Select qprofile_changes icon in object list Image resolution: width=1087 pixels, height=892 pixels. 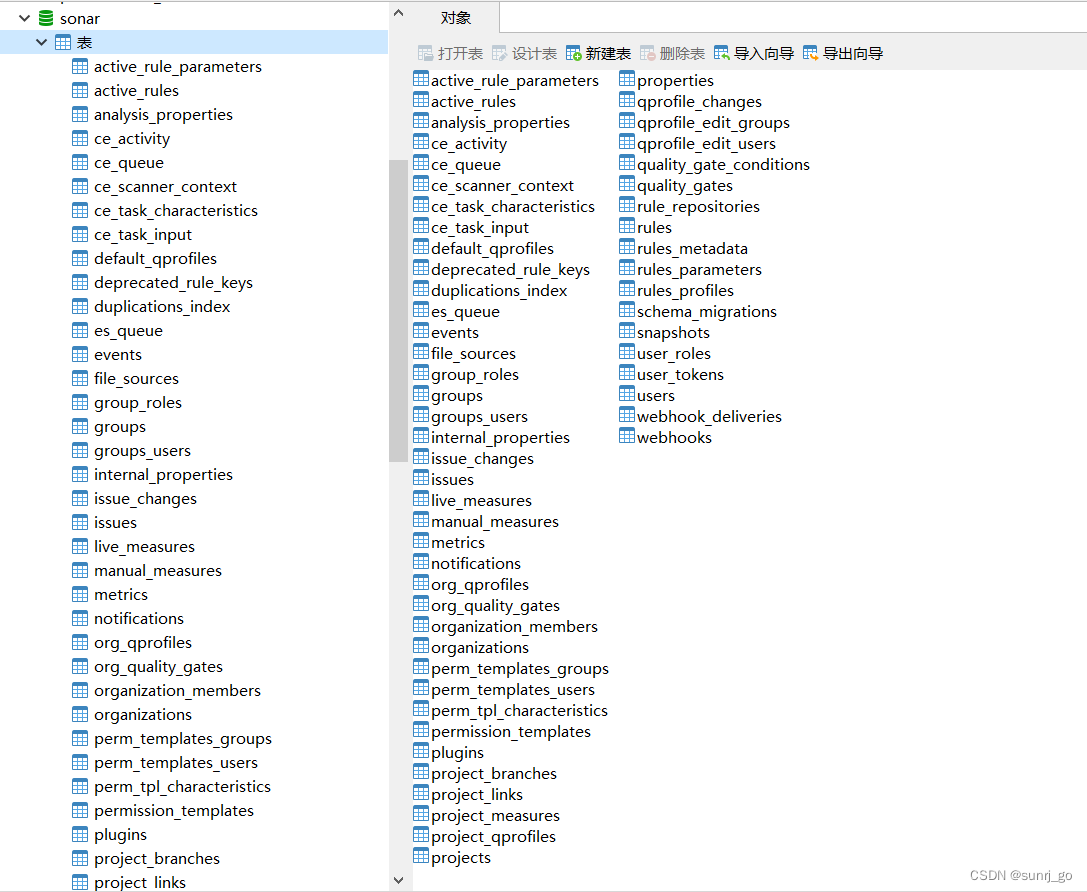(627, 100)
